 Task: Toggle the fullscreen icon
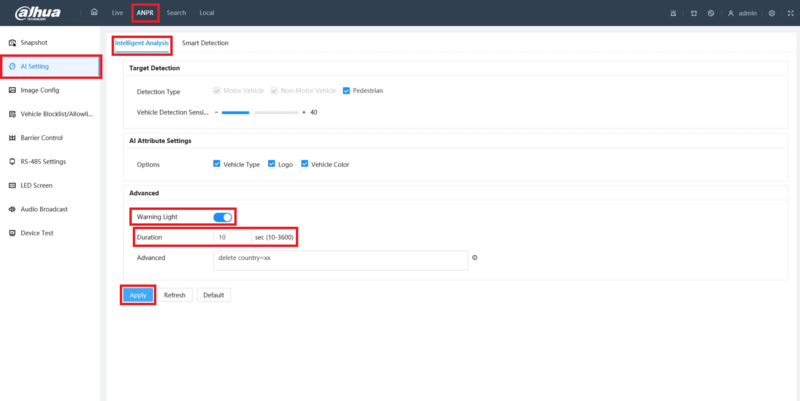(790, 13)
